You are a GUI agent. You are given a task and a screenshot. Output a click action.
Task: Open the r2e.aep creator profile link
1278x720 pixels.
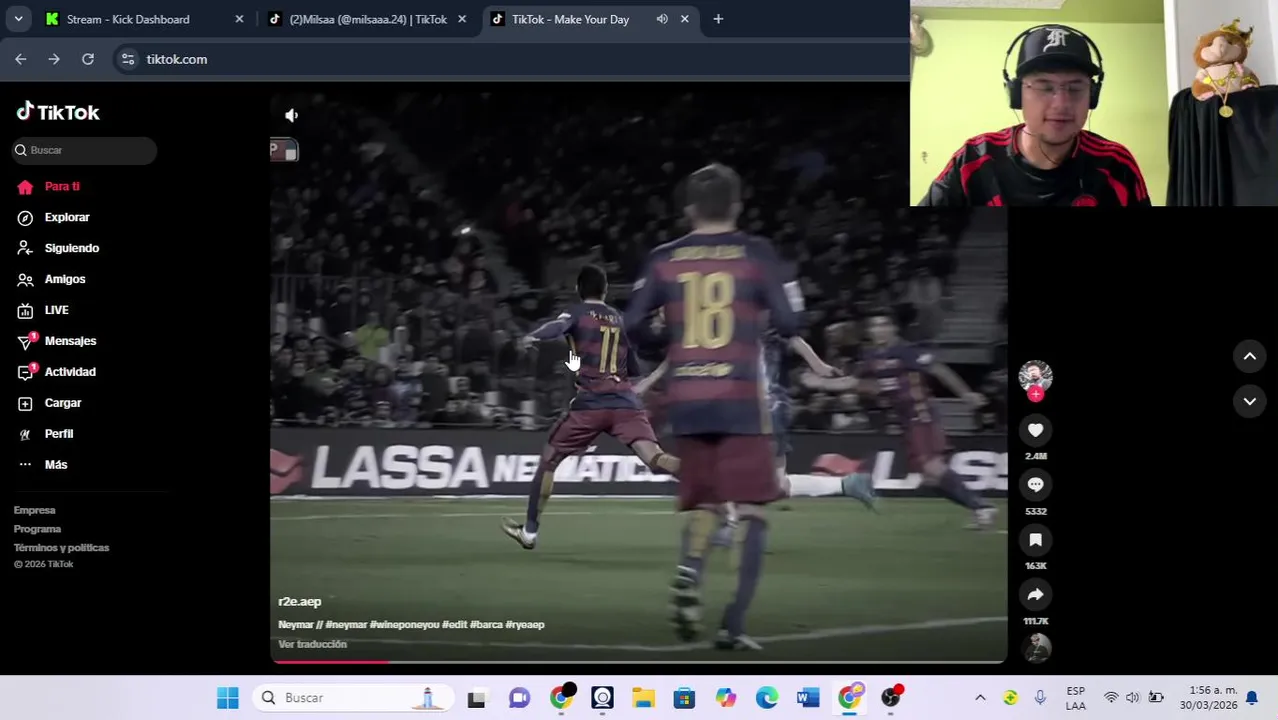(x=299, y=601)
